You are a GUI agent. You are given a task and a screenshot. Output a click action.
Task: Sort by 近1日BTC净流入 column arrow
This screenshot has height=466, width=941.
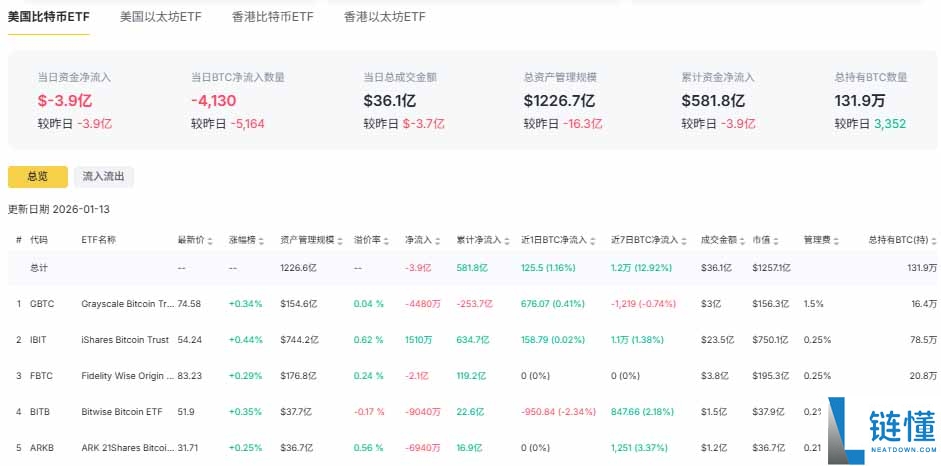click(x=592, y=240)
